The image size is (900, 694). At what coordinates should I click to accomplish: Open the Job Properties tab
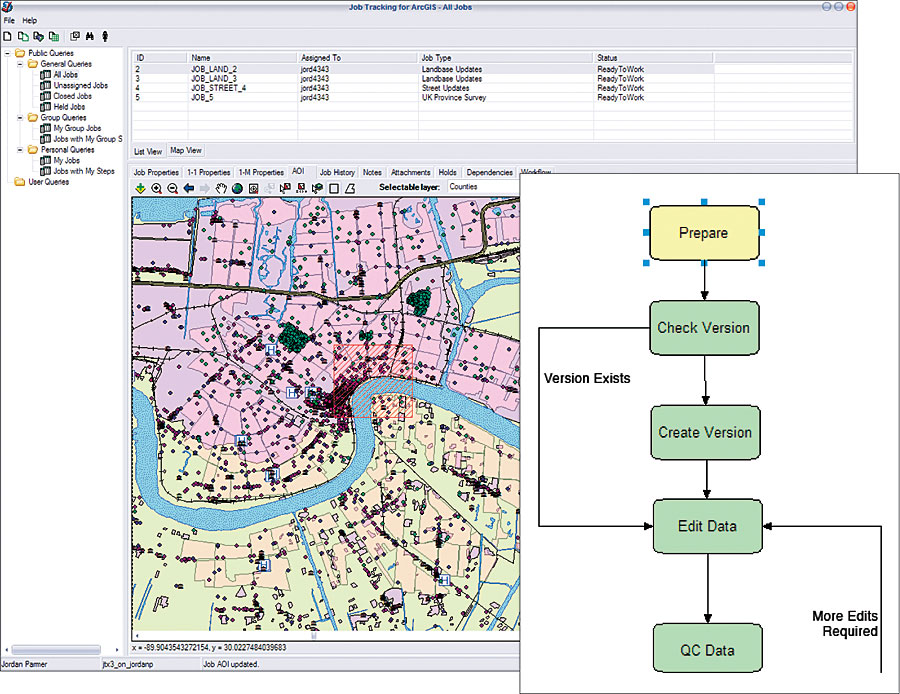point(156,172)
